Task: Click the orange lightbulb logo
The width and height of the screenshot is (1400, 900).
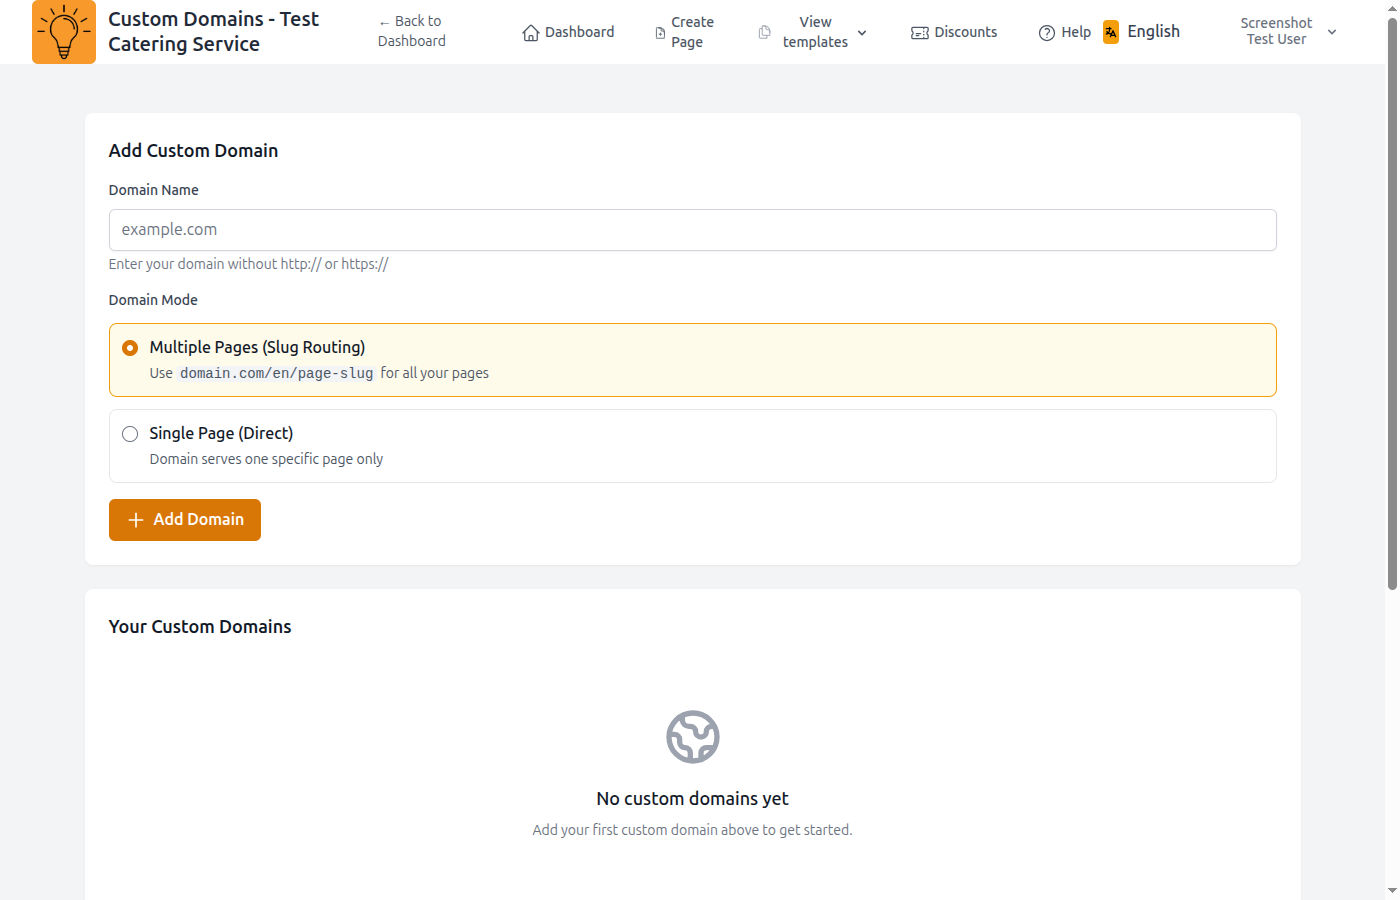Action: pos(64,32)
